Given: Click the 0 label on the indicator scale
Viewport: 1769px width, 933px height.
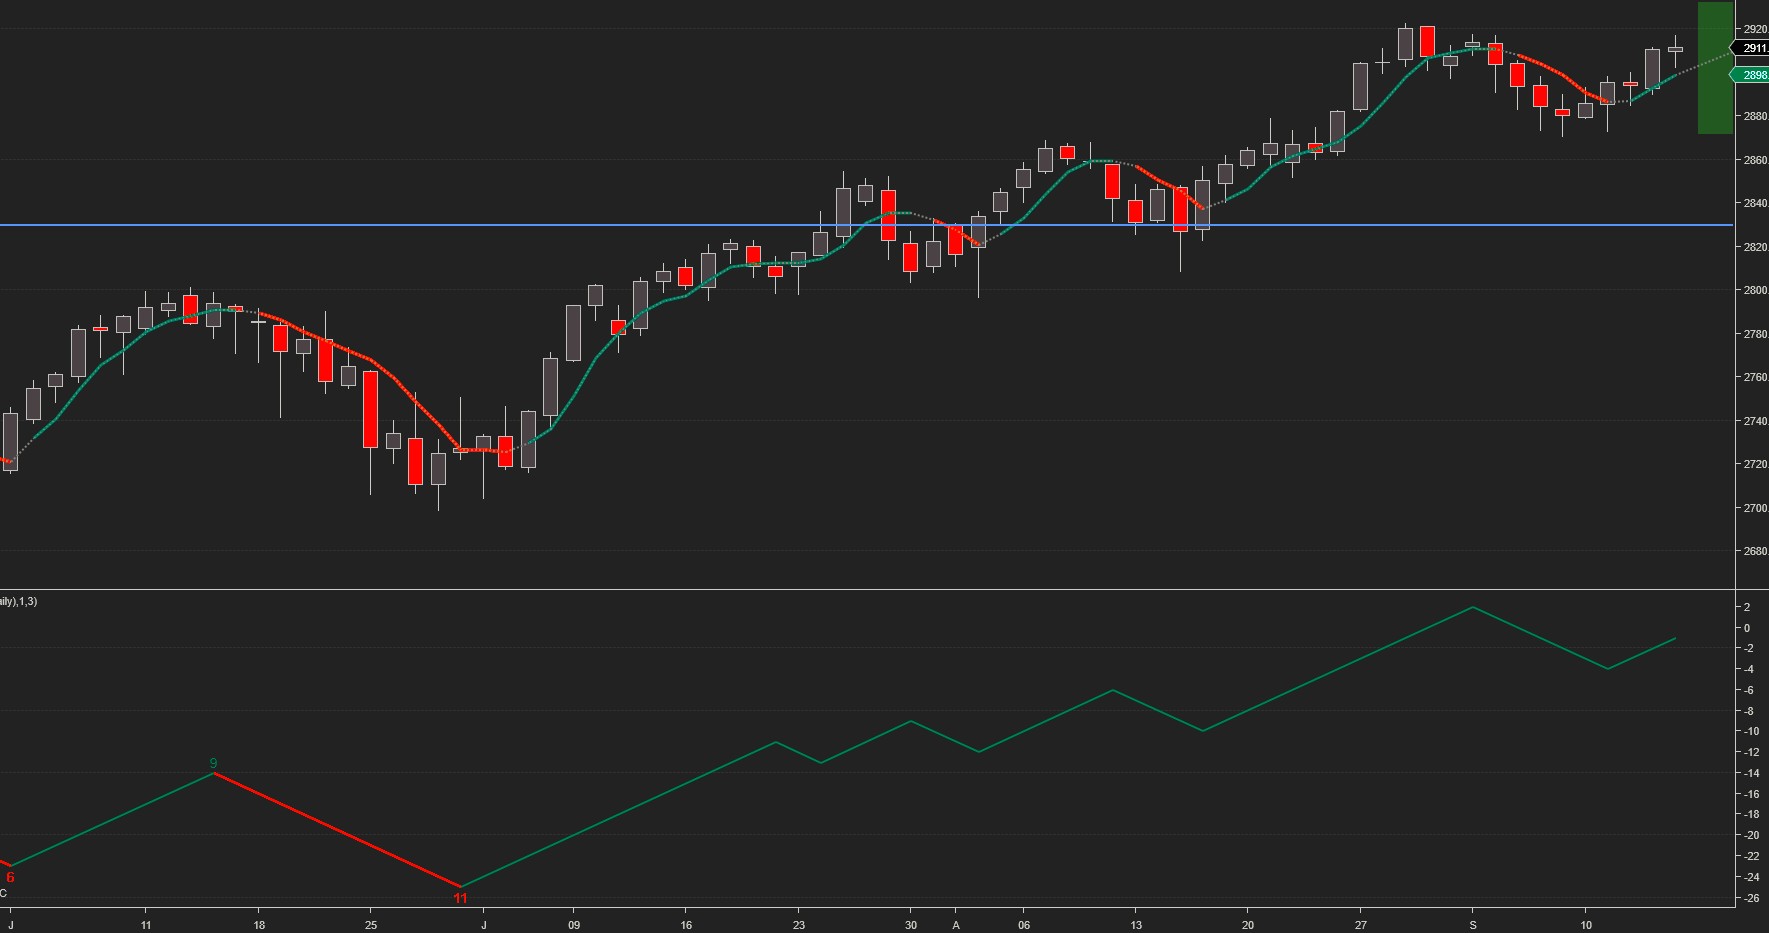Looking at the screenshot, I should click(x=1747, y=628).
